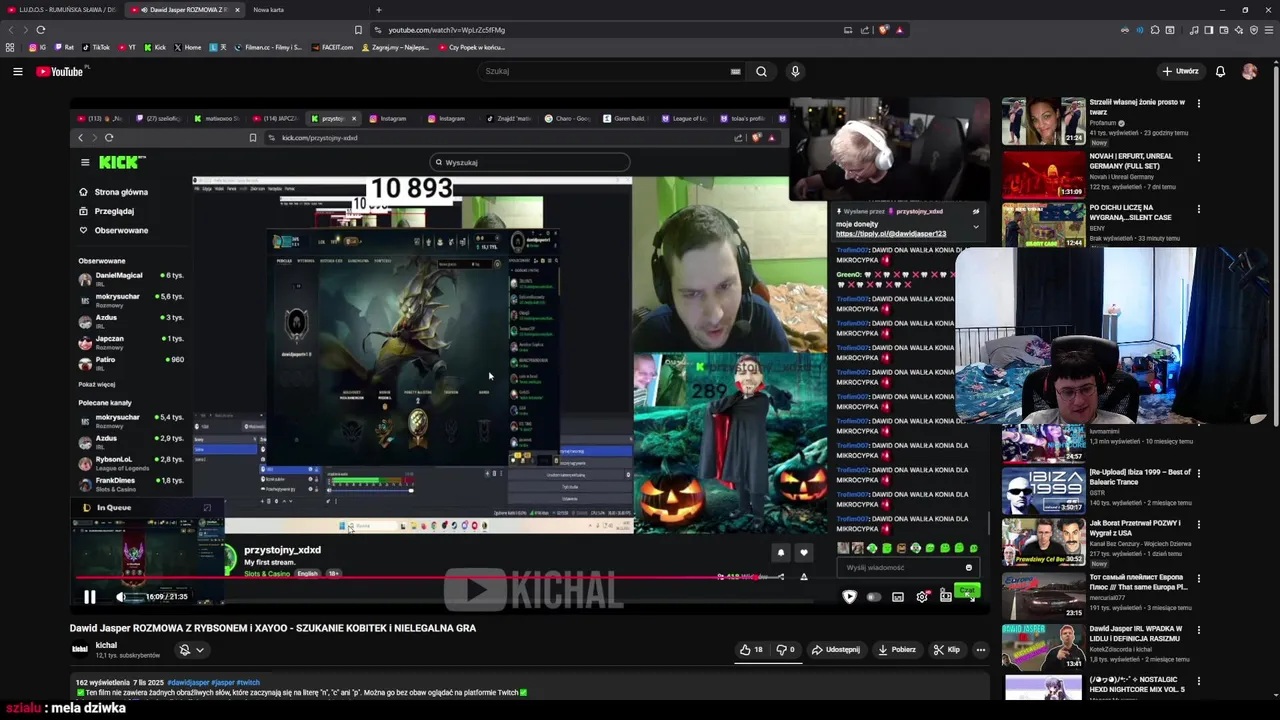
Task: Open PO CICHU LICZĘ NA WYGRANĄ title
Action: point(1130,212)
